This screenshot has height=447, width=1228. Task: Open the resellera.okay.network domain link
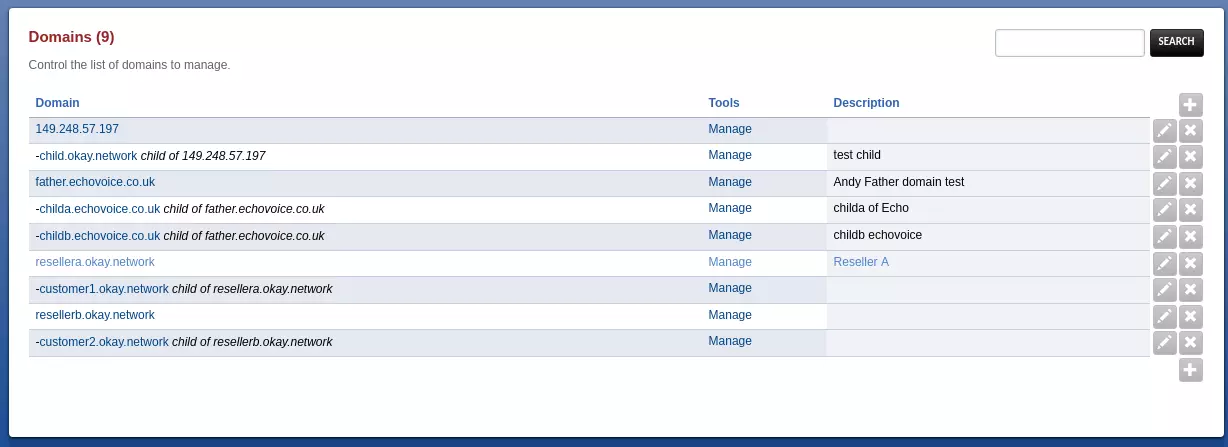pos(95,262)
